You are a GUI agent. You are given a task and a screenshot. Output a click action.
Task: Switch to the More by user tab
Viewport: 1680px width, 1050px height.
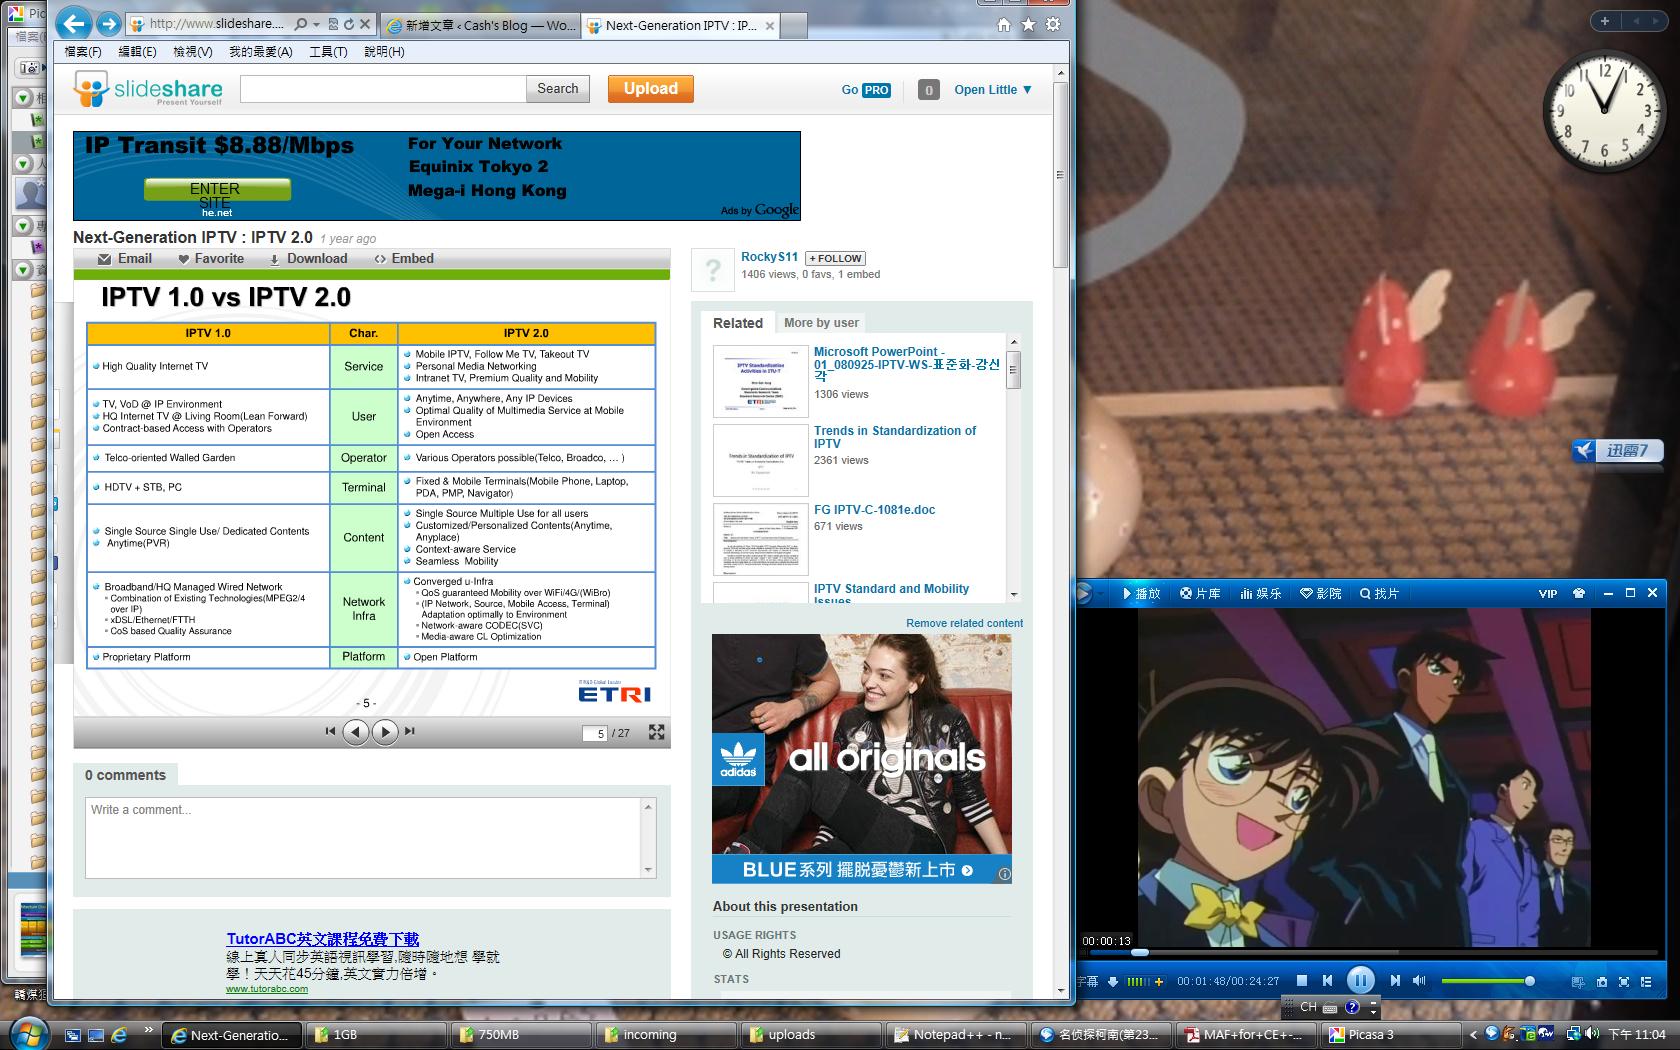(x=821, y=323)
